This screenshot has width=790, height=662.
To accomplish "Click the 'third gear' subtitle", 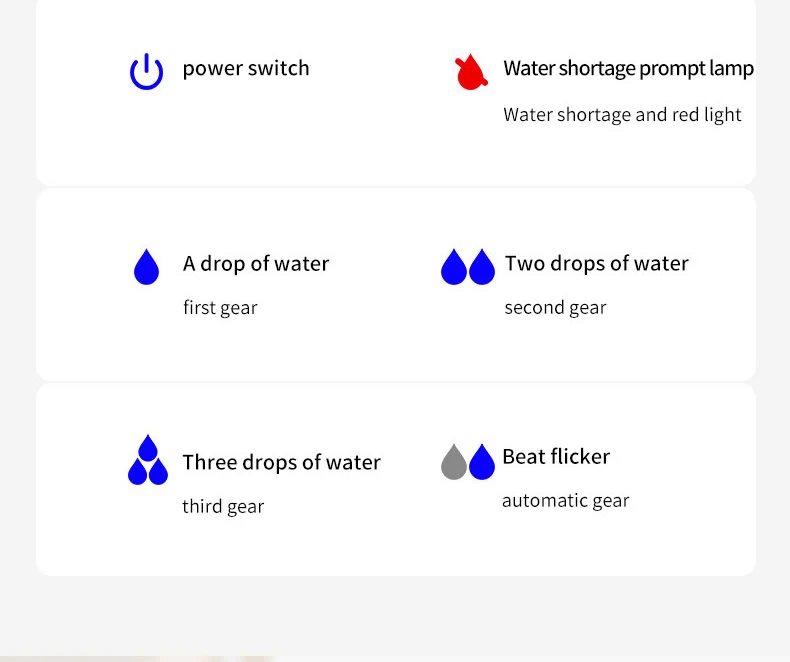I will 223,506.
